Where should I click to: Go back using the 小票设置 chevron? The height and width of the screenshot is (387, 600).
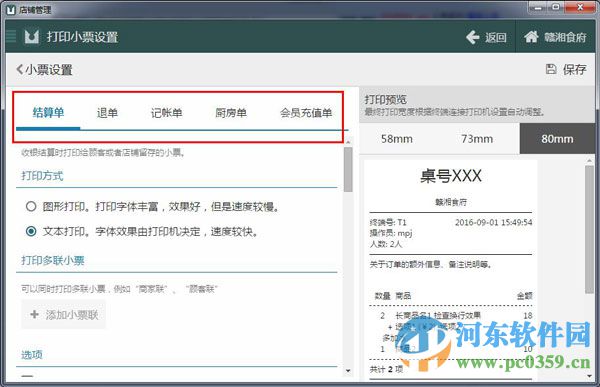click(x=19, y=70)
